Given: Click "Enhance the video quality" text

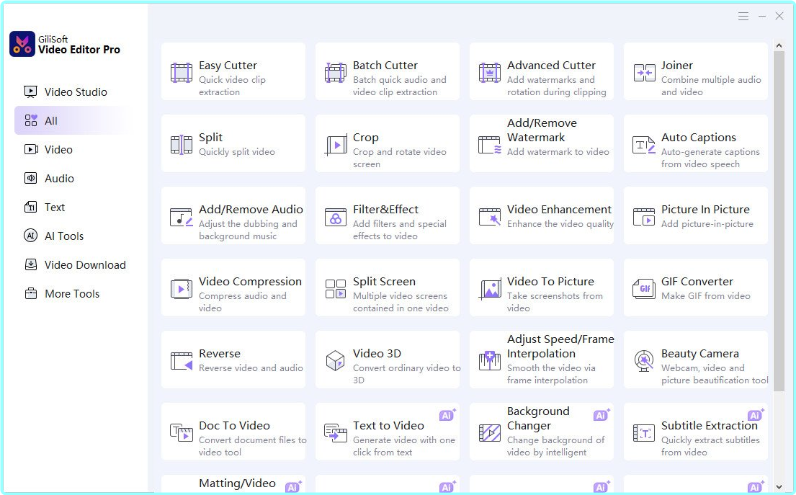Looking at the screenshot, I should 560,224.
